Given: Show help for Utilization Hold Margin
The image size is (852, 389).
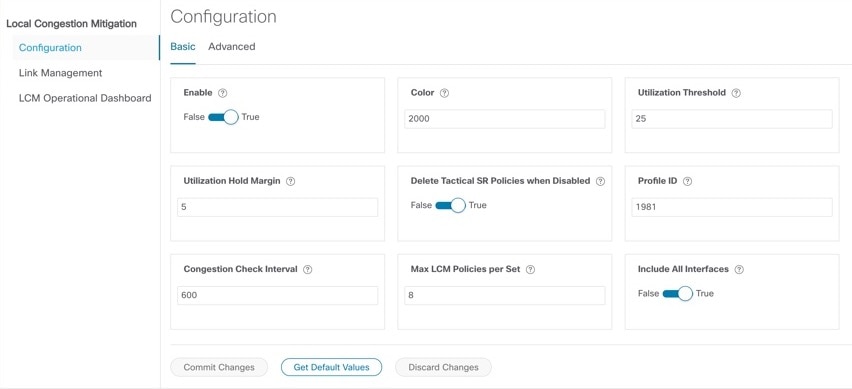Looking at the screenshot, I should click(291, 181).
